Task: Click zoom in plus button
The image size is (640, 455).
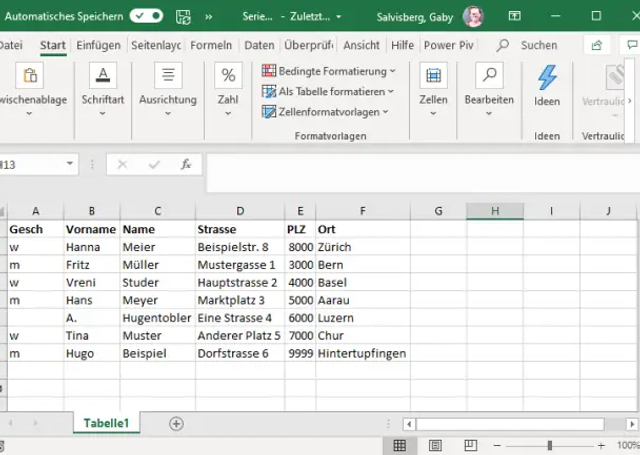Action: 601,446
